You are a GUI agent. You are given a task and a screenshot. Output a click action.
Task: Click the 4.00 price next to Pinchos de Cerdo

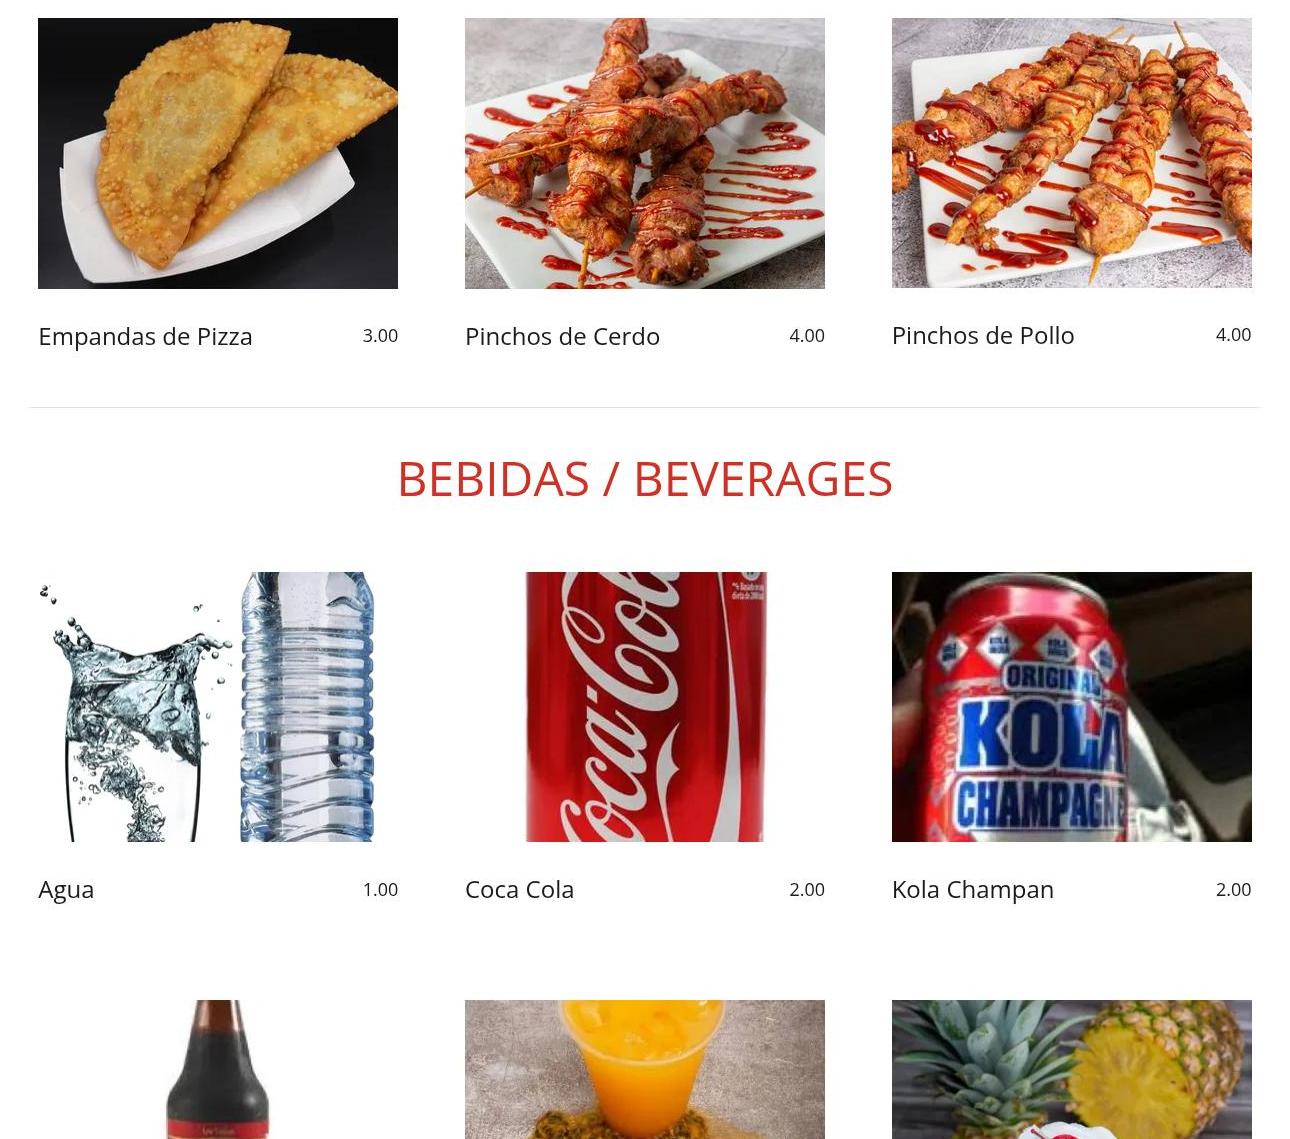pyautogui.click(x=807, y=336)
